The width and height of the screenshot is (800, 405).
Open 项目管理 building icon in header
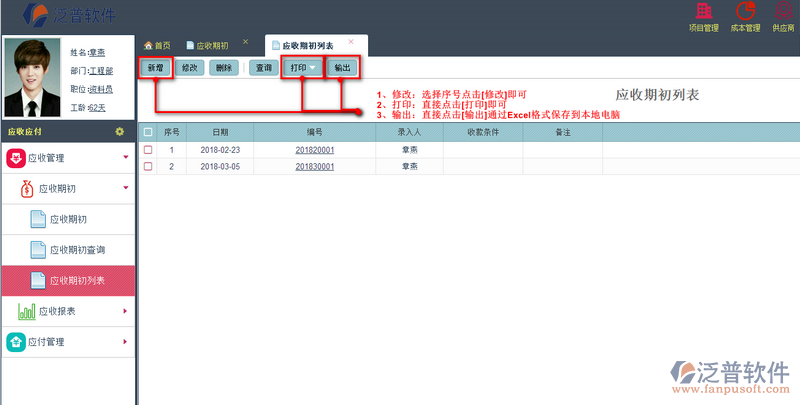704,12
